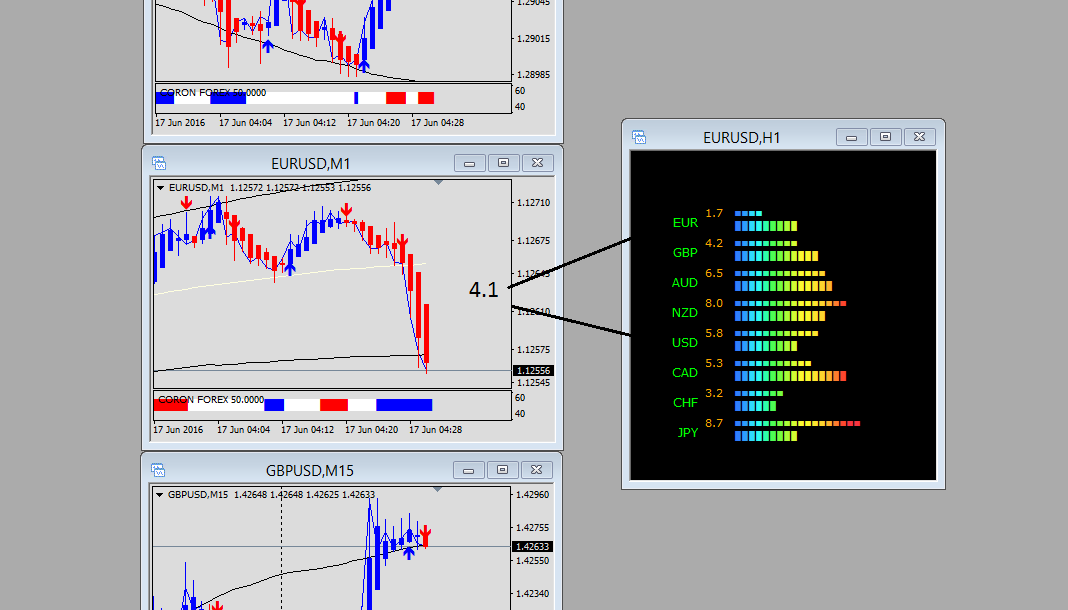This screenshot has height=610, width=1068.
Task: Minimize the GBPUSD,M15 chart window
Action: (x=469, y=470)
